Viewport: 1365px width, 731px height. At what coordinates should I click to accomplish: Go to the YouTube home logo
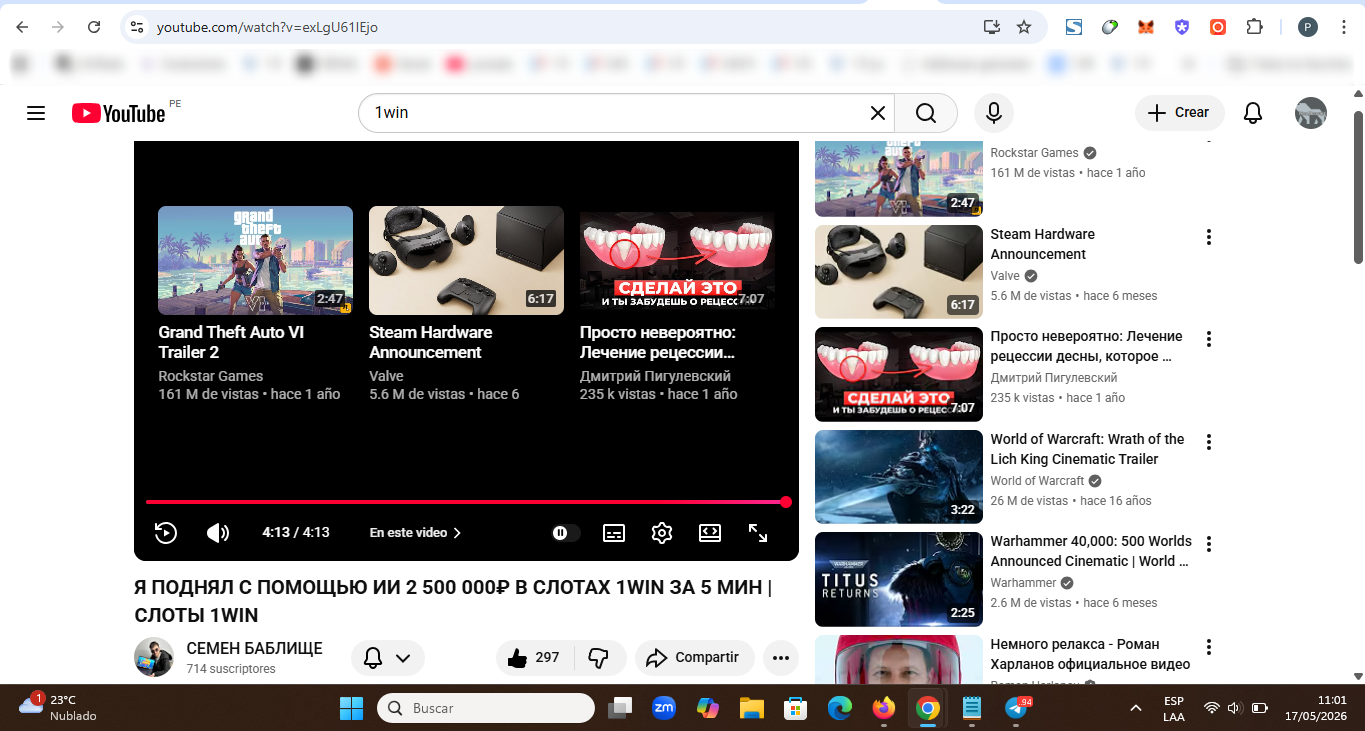pos(118,113)
